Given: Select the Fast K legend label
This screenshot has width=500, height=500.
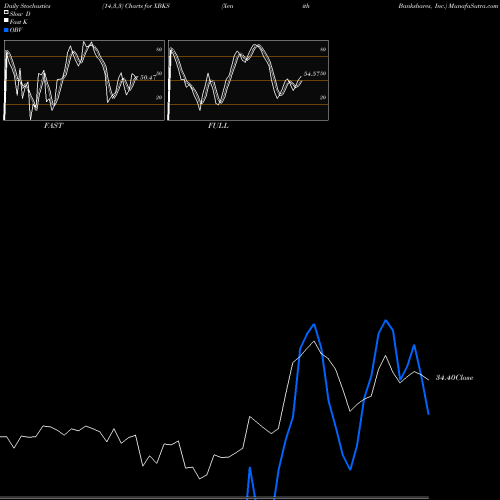Looking at the screenshot, I should point(18,22).
